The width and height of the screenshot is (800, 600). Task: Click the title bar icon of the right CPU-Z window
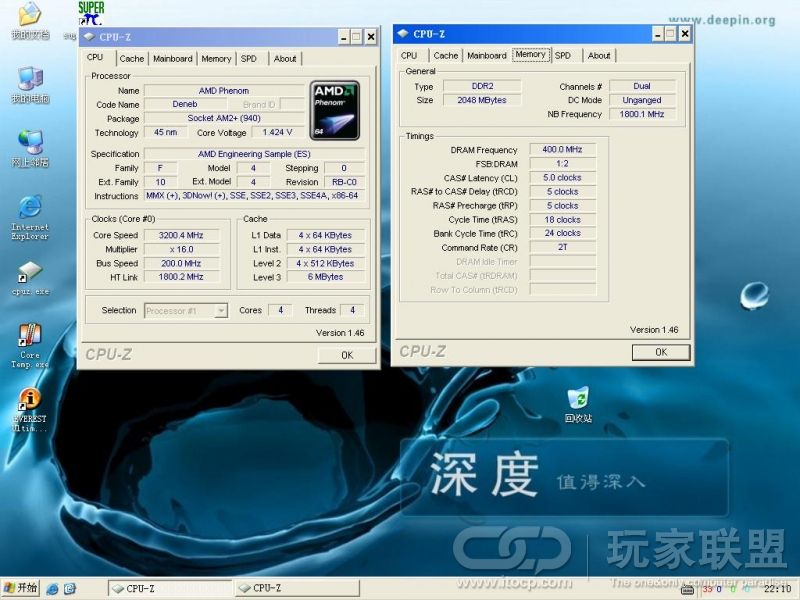click(403, 34)
